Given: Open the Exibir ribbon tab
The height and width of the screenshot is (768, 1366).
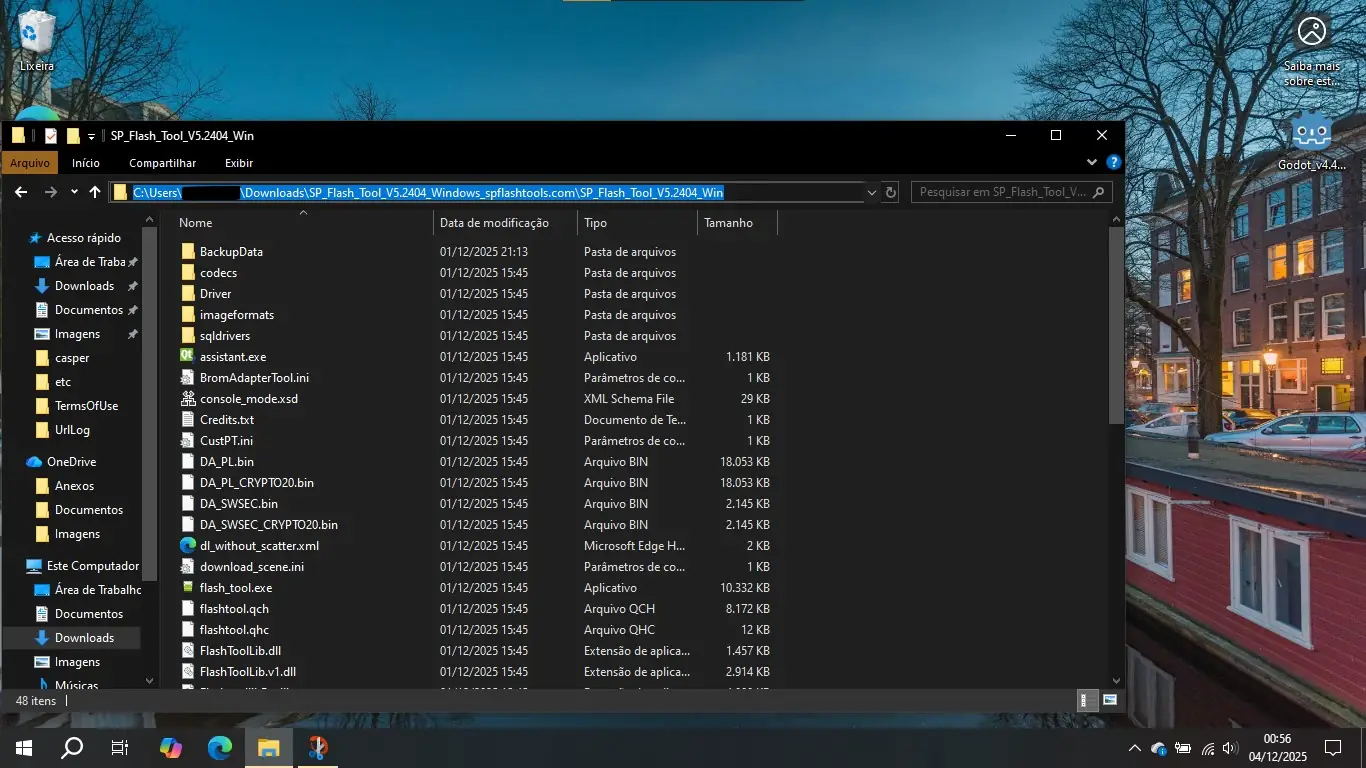Looking at the screenshot, I should [239, 163].
